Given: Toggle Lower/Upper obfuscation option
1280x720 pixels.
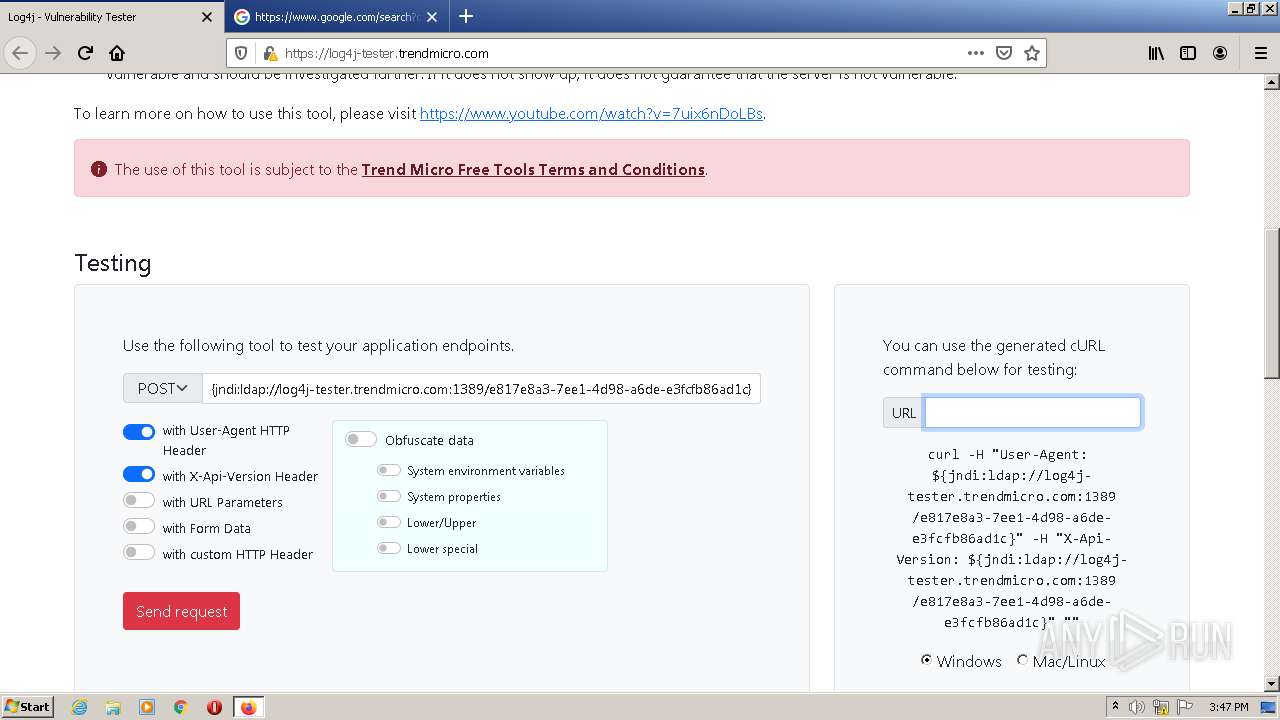Looking at the screenshot, I should (x=389, y=522).
